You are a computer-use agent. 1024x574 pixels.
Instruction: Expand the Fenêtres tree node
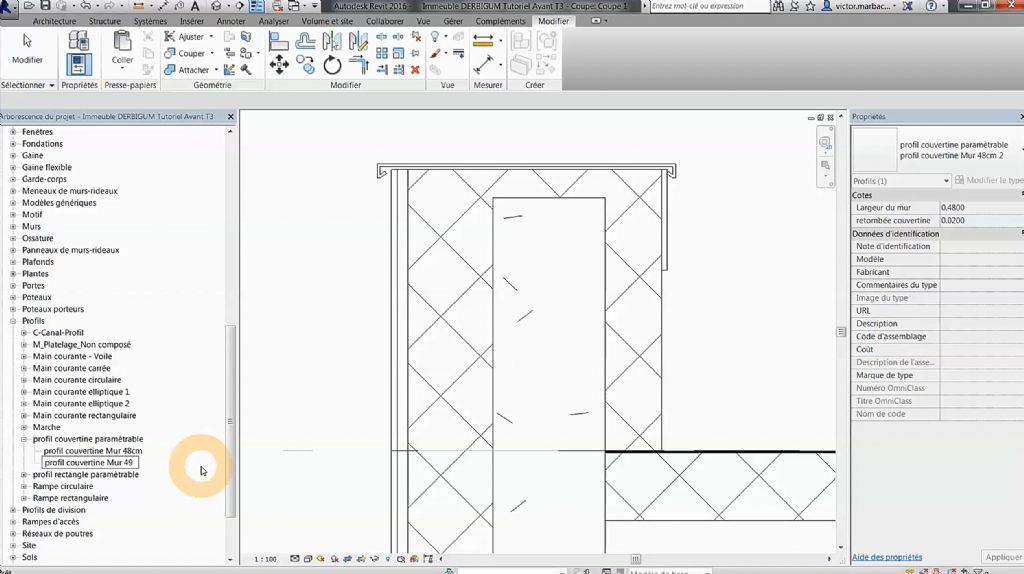coord(13,132)
